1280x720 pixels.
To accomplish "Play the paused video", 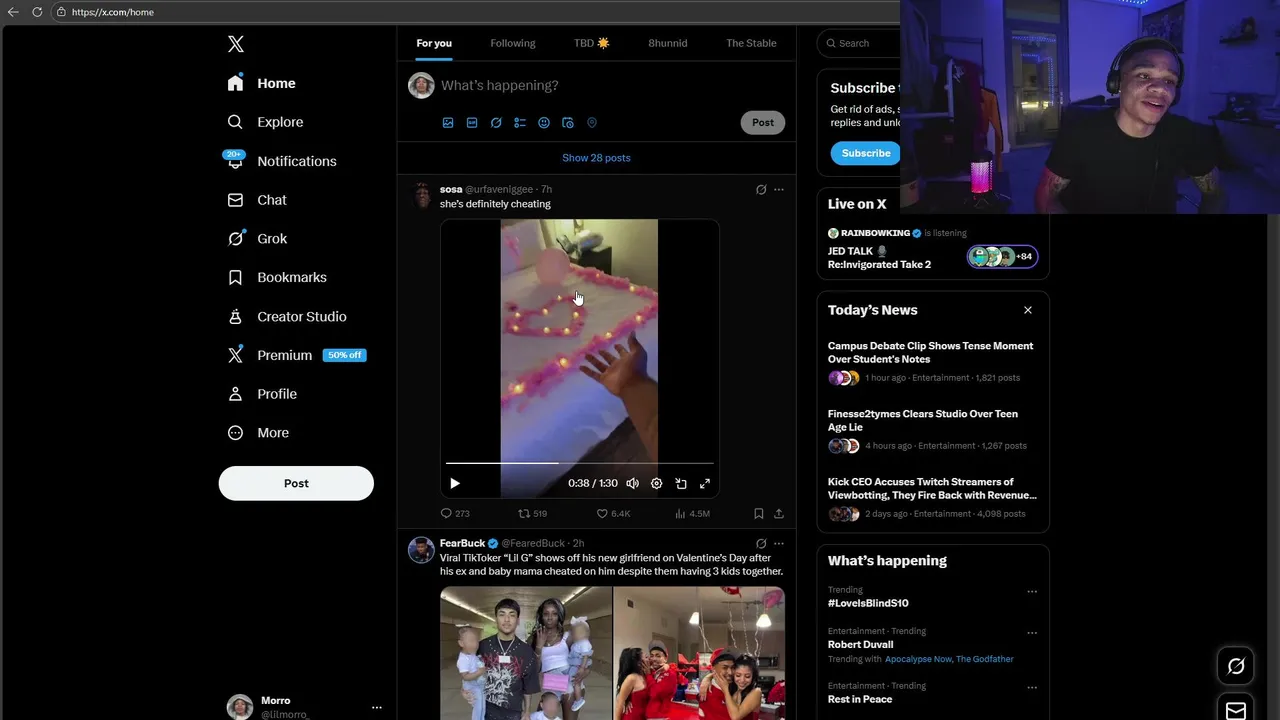I will pyautogui.click(x=455, y=483).
